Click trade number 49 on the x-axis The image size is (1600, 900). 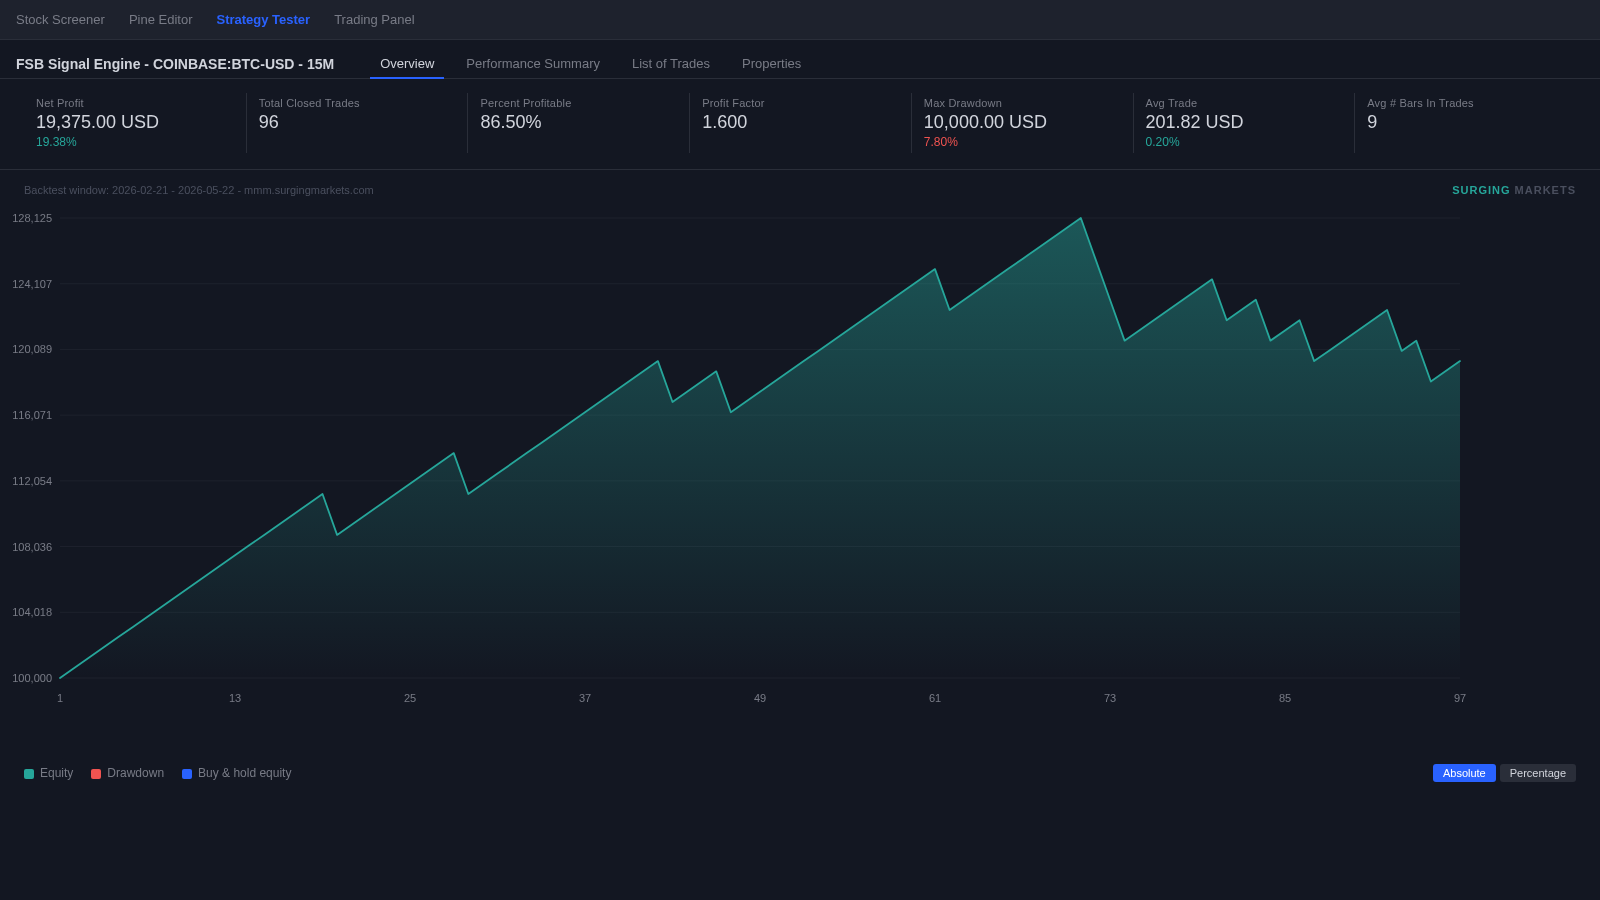click(760, 698)
